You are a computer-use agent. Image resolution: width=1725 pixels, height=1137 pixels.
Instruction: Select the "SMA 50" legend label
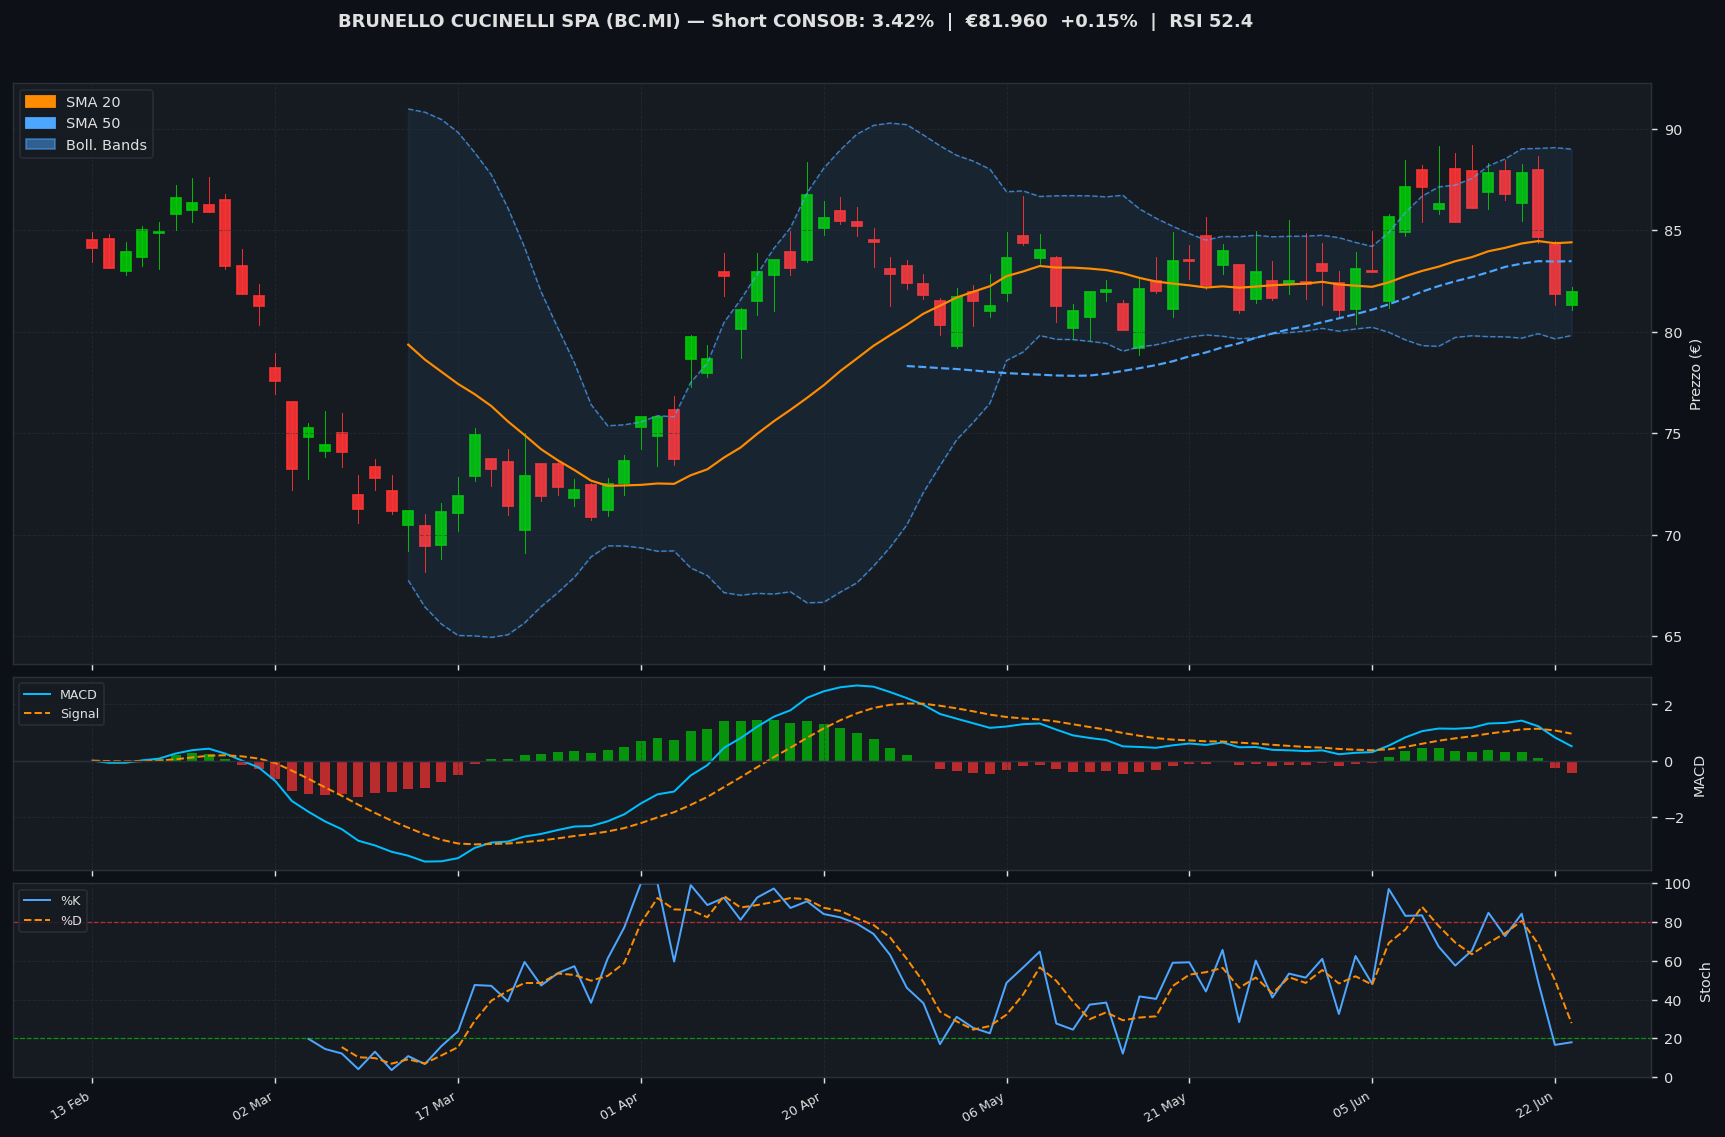(x=93, y=124)
